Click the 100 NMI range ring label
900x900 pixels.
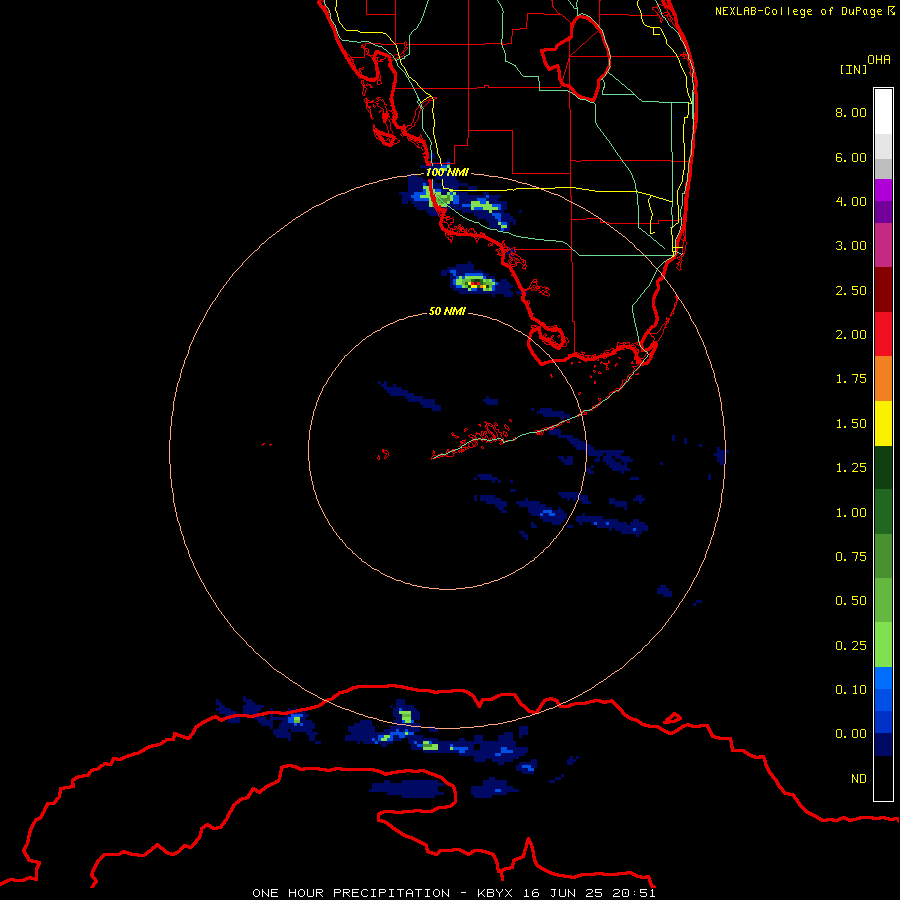click(x=447, y=172)
